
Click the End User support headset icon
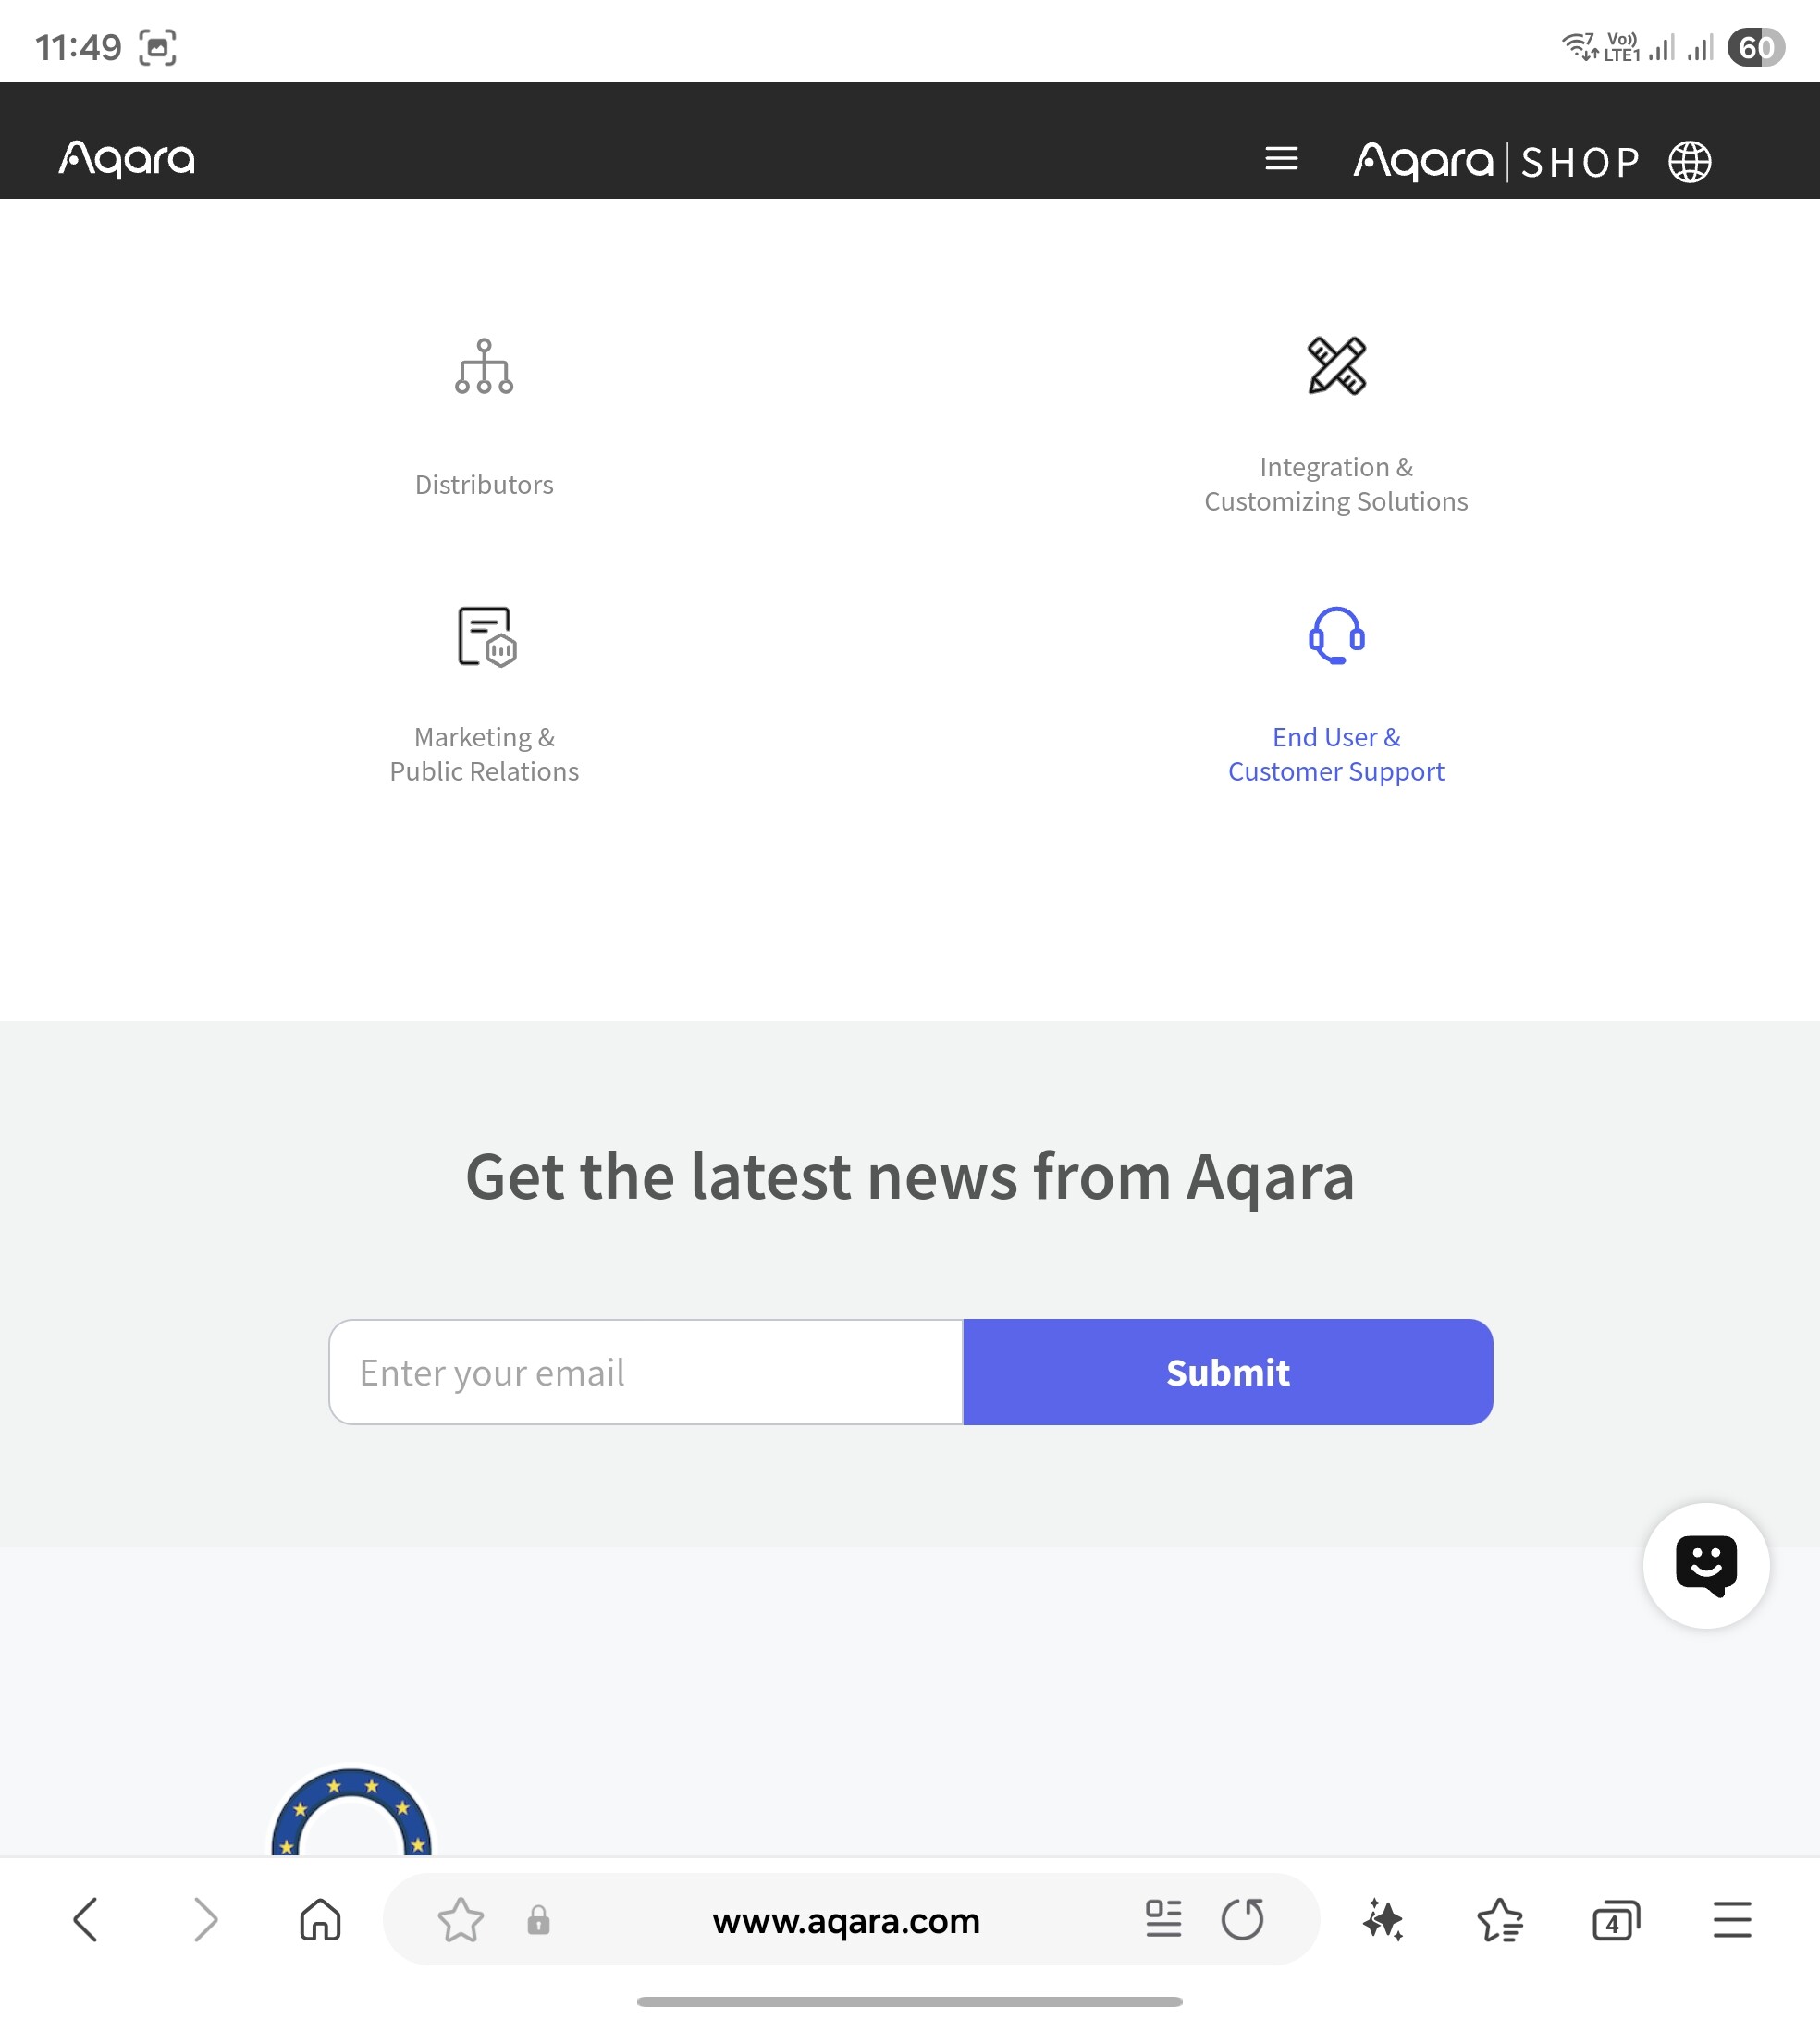click(x=1336, y=636)
